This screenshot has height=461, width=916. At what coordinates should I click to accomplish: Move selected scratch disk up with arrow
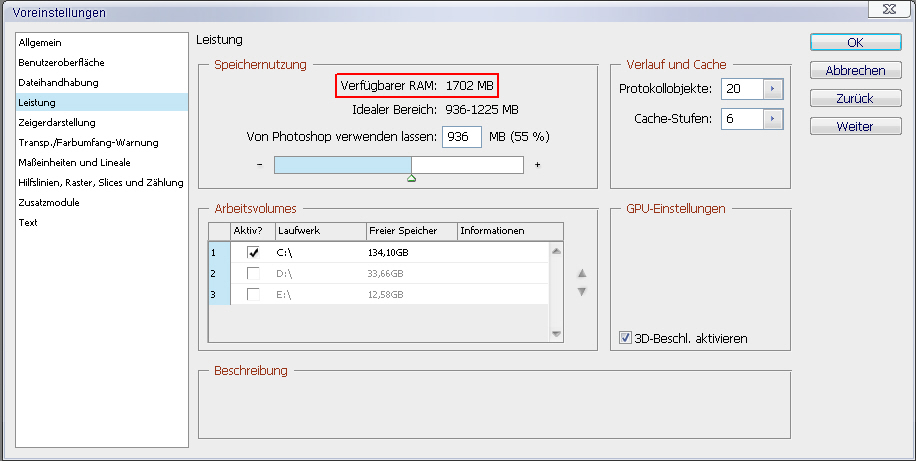click(582, 273)
